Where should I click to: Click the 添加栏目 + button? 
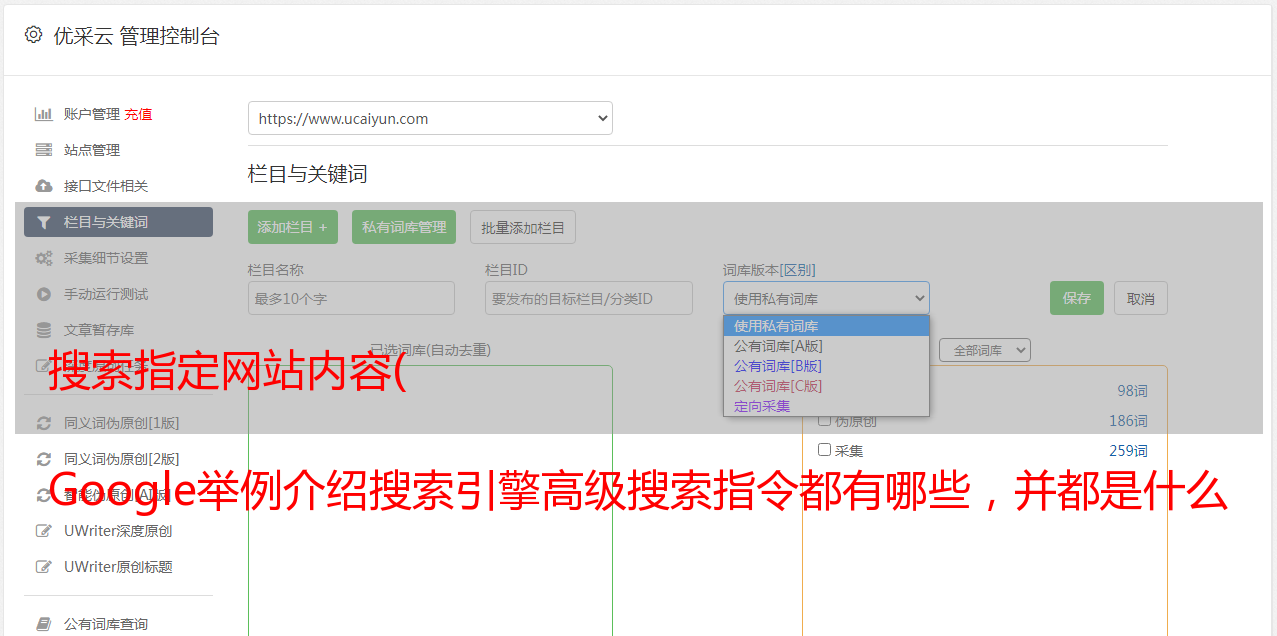tap(293, 227)
